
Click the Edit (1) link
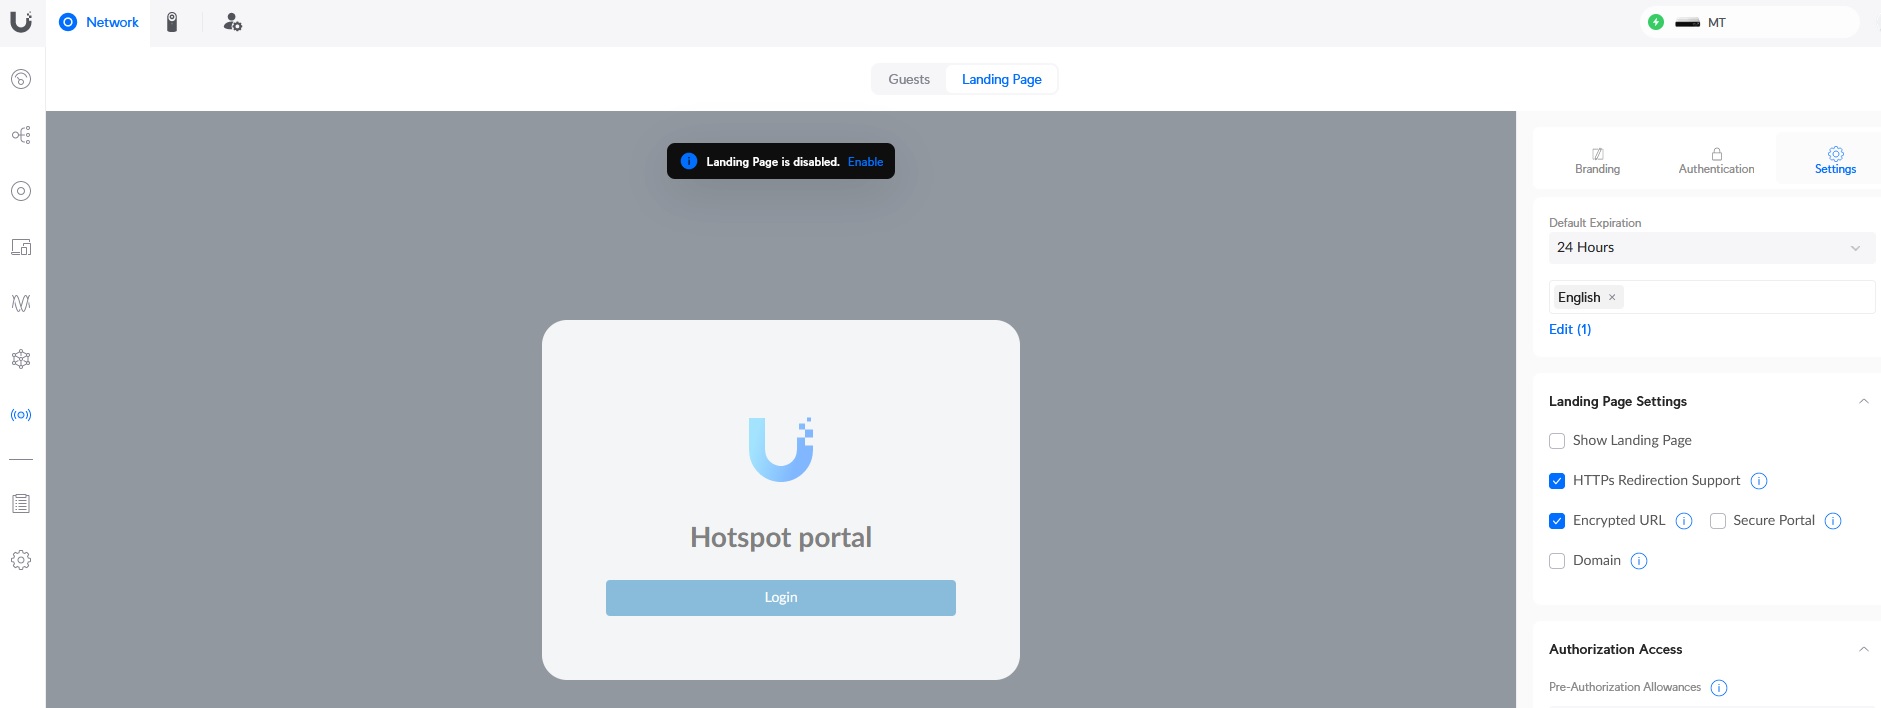click(1570, 329)
